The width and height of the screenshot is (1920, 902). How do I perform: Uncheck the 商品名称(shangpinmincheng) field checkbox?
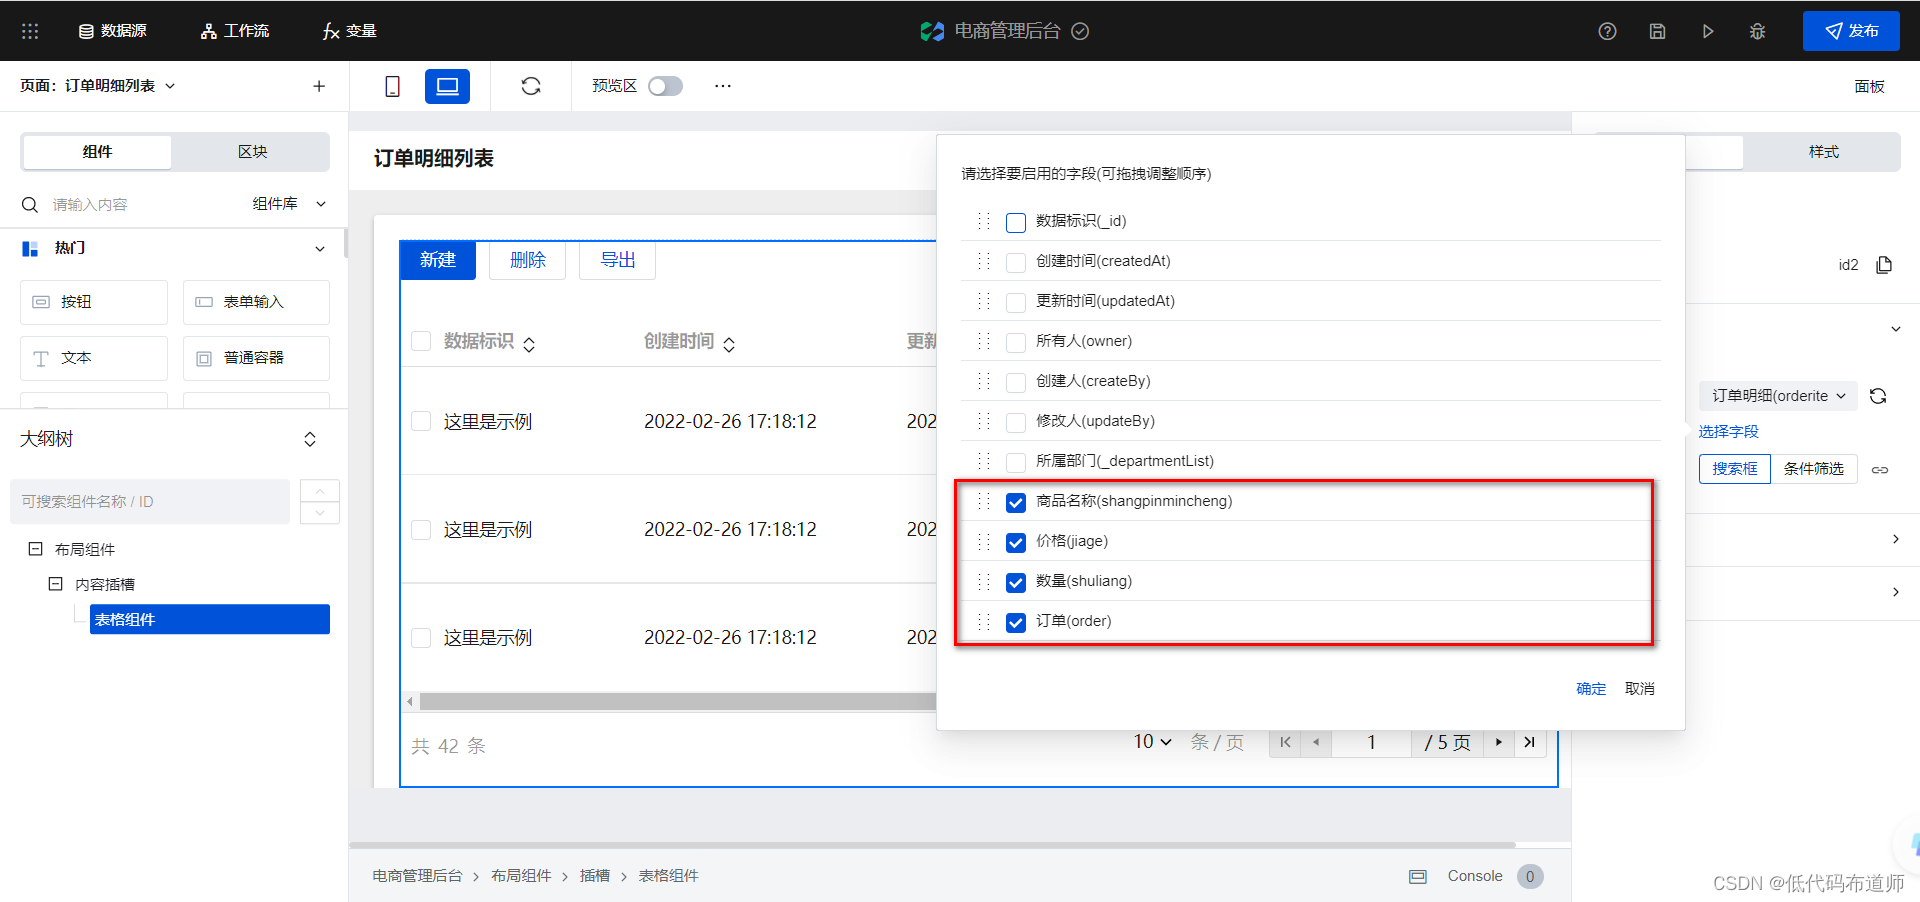pyautogui.click(x=1016, y=502)
